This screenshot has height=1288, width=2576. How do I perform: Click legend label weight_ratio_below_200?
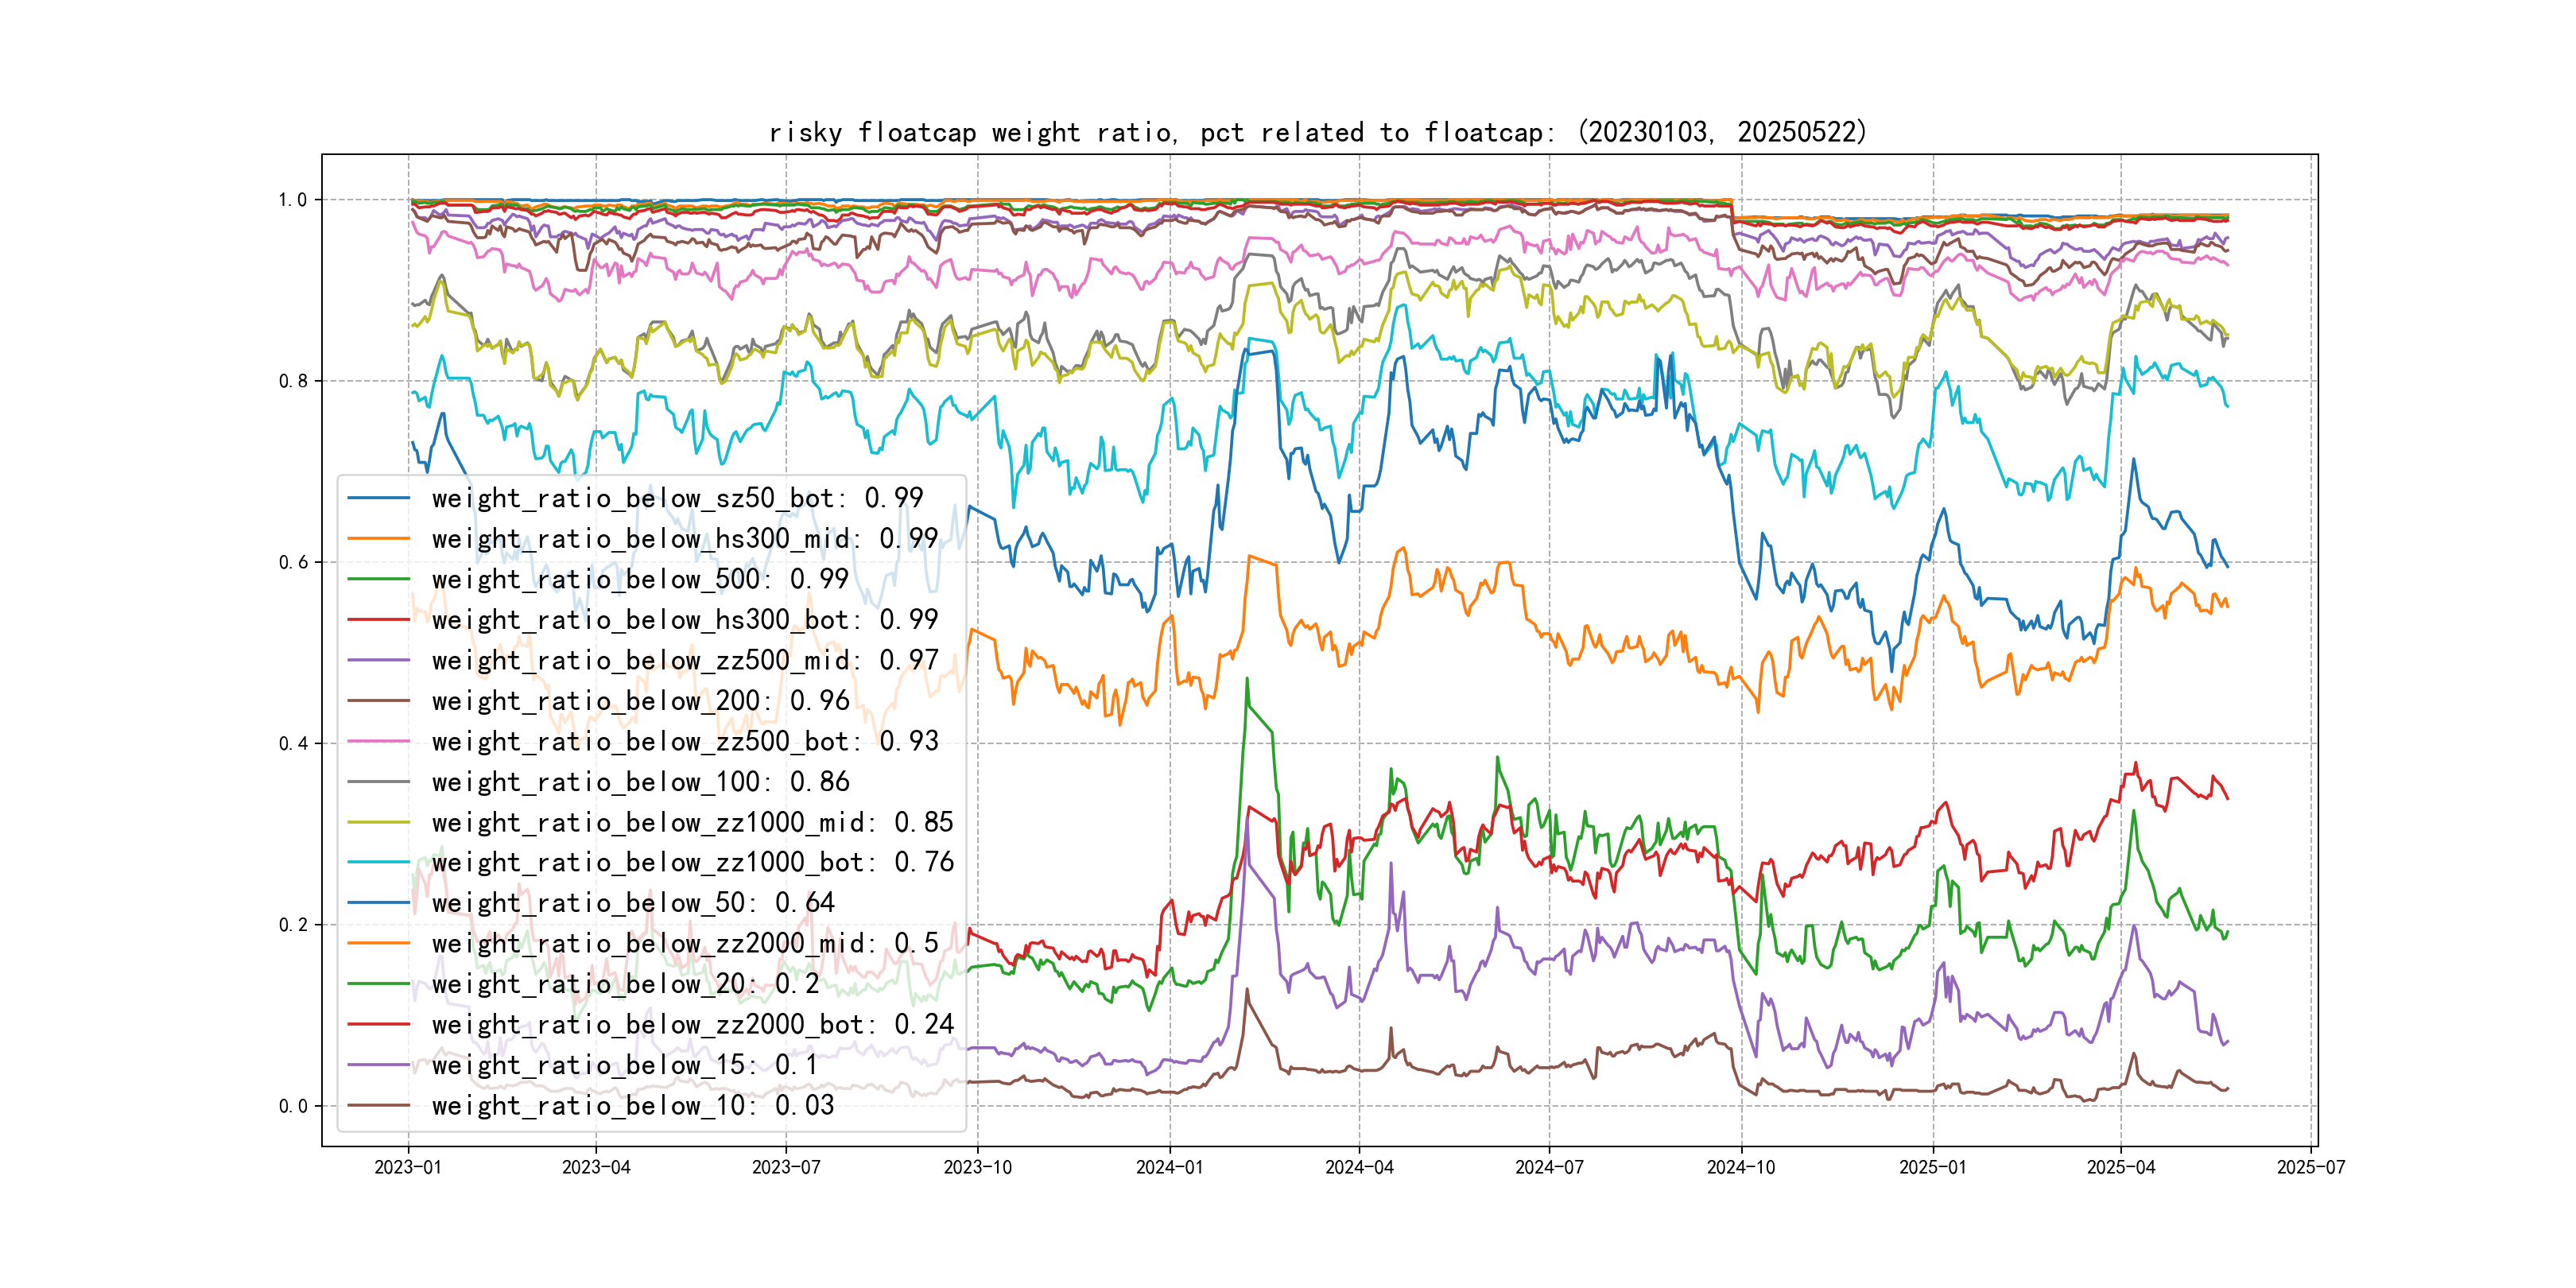pyautogui.click(x=640, y=701)
